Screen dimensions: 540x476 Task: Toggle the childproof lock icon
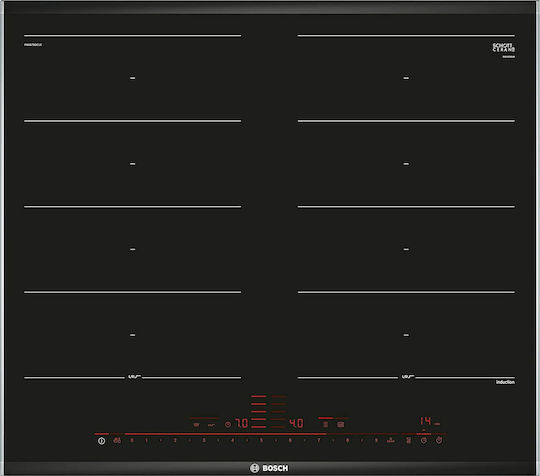tap(117, 440)
